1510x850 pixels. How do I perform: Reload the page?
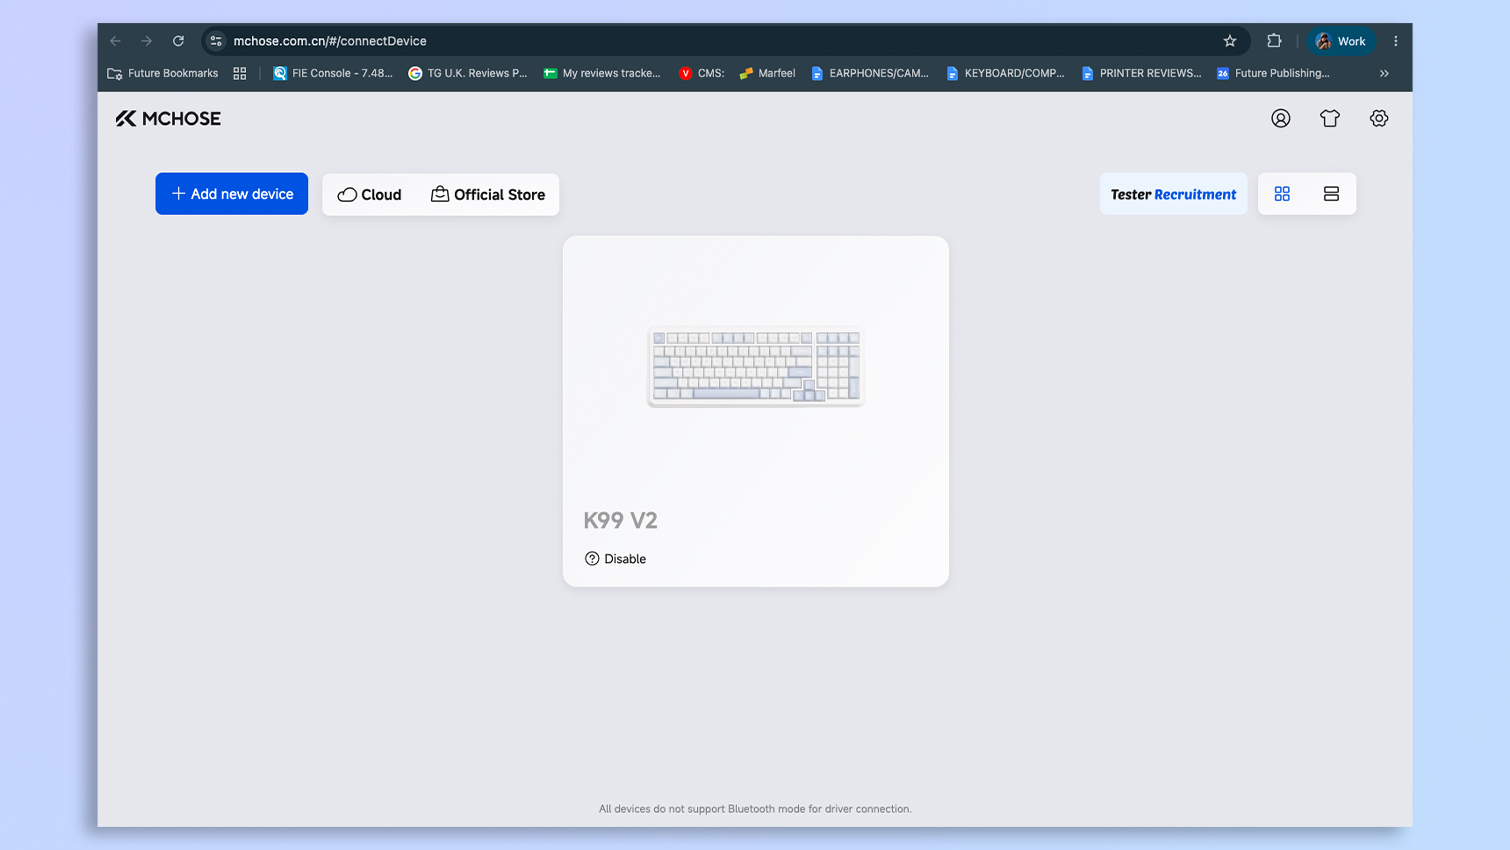click(178, 41)
